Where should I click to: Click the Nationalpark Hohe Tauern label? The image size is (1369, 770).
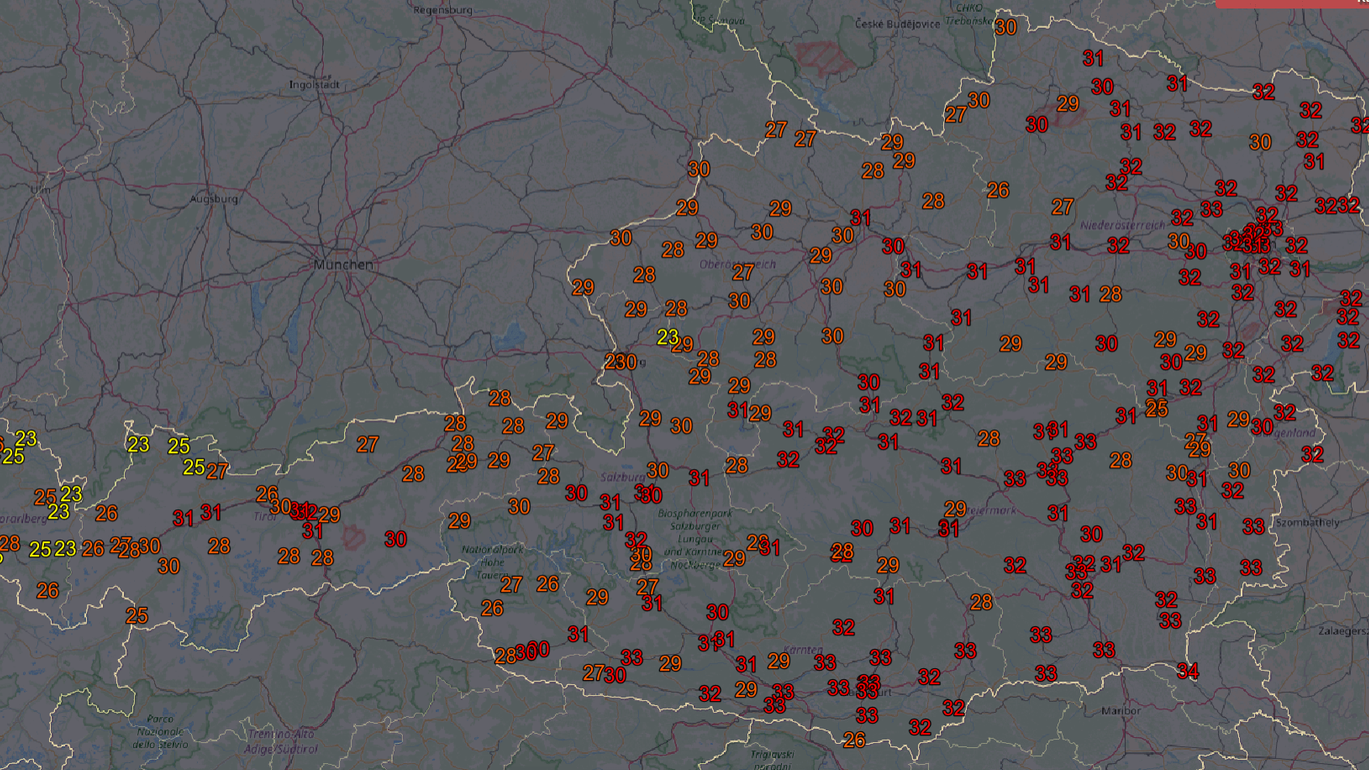click(492, 562)
